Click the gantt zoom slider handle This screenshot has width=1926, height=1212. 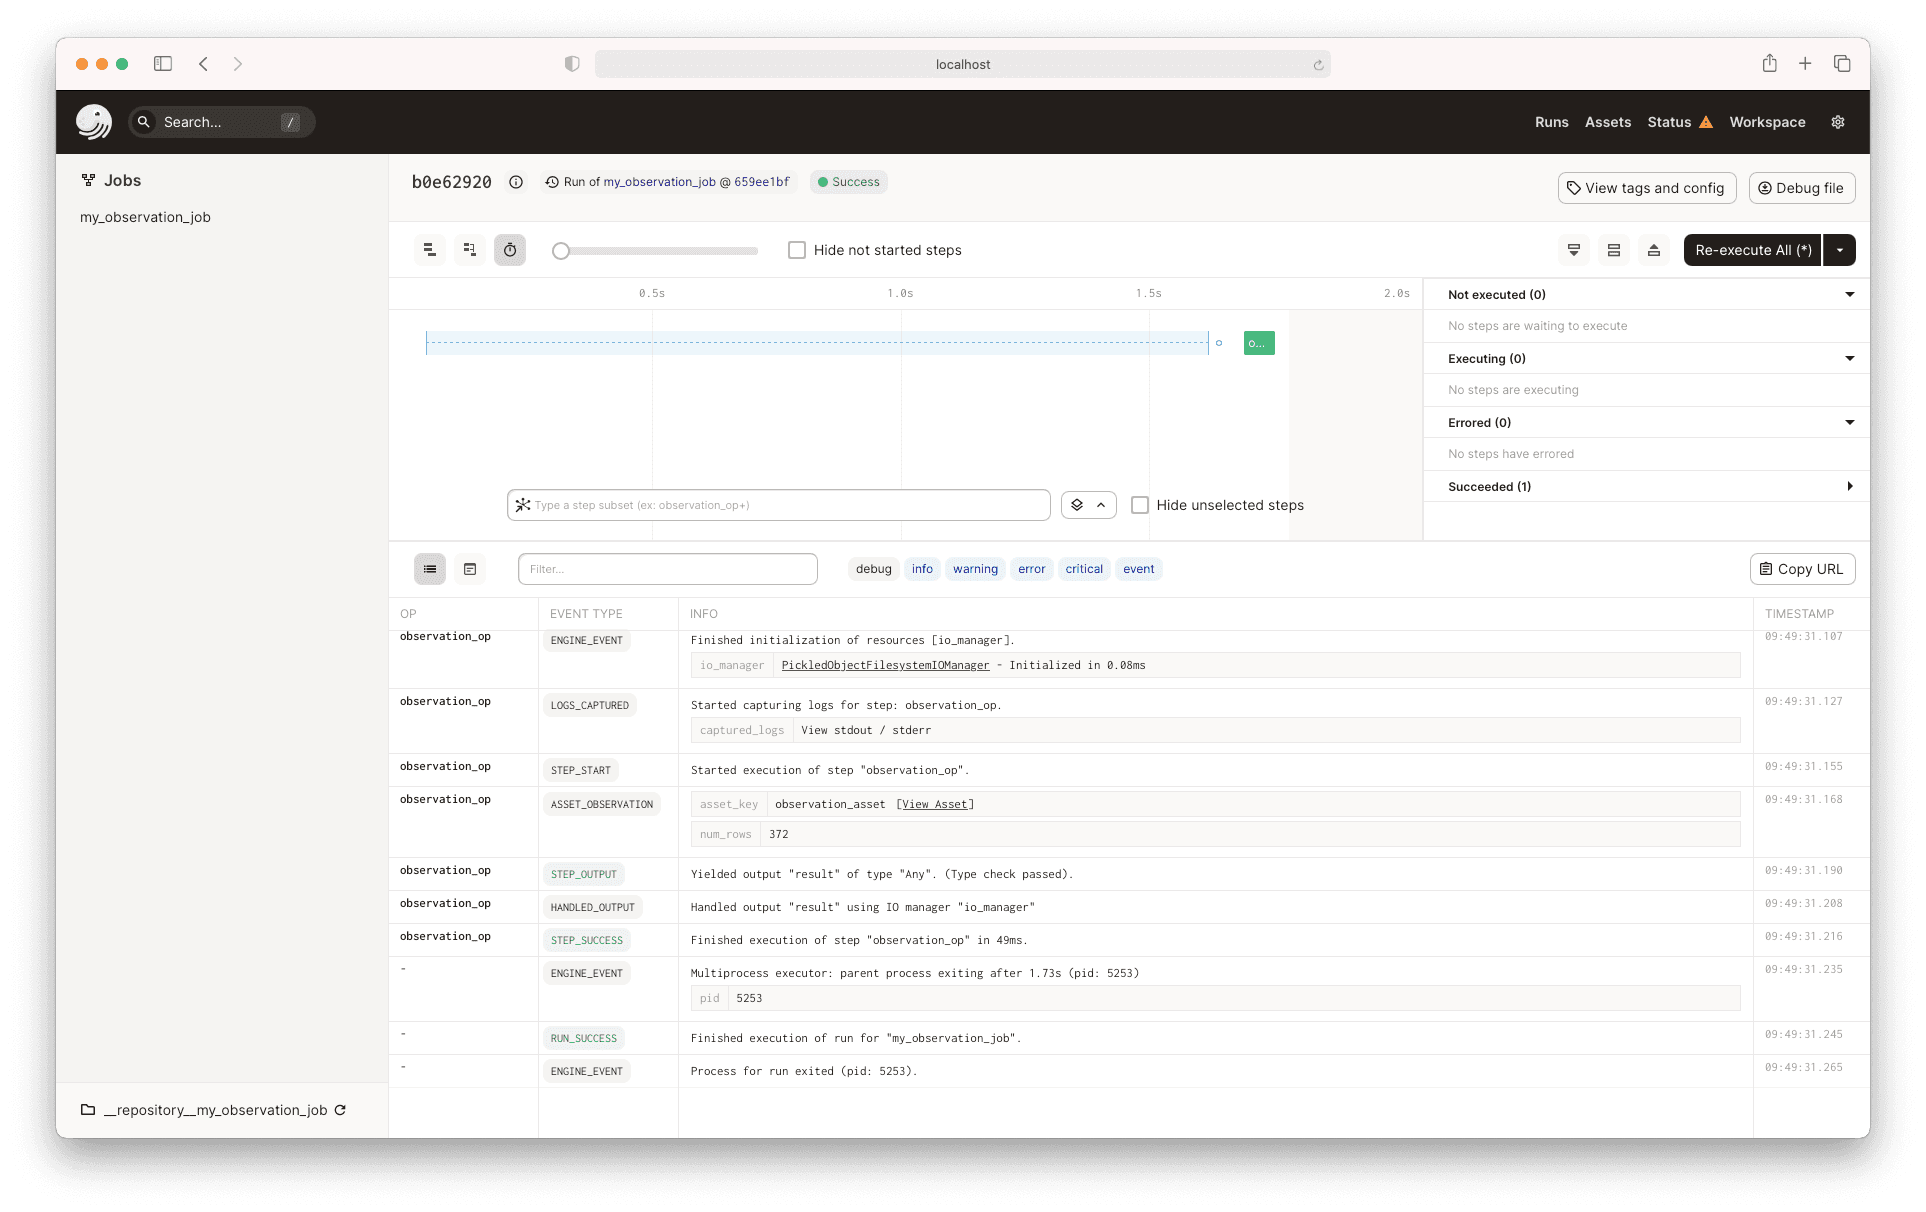point(561,251)
